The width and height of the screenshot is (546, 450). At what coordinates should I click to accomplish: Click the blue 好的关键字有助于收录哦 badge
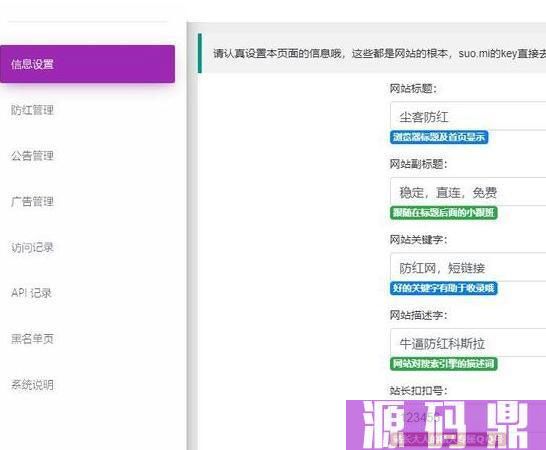click(x=444, y=288)
